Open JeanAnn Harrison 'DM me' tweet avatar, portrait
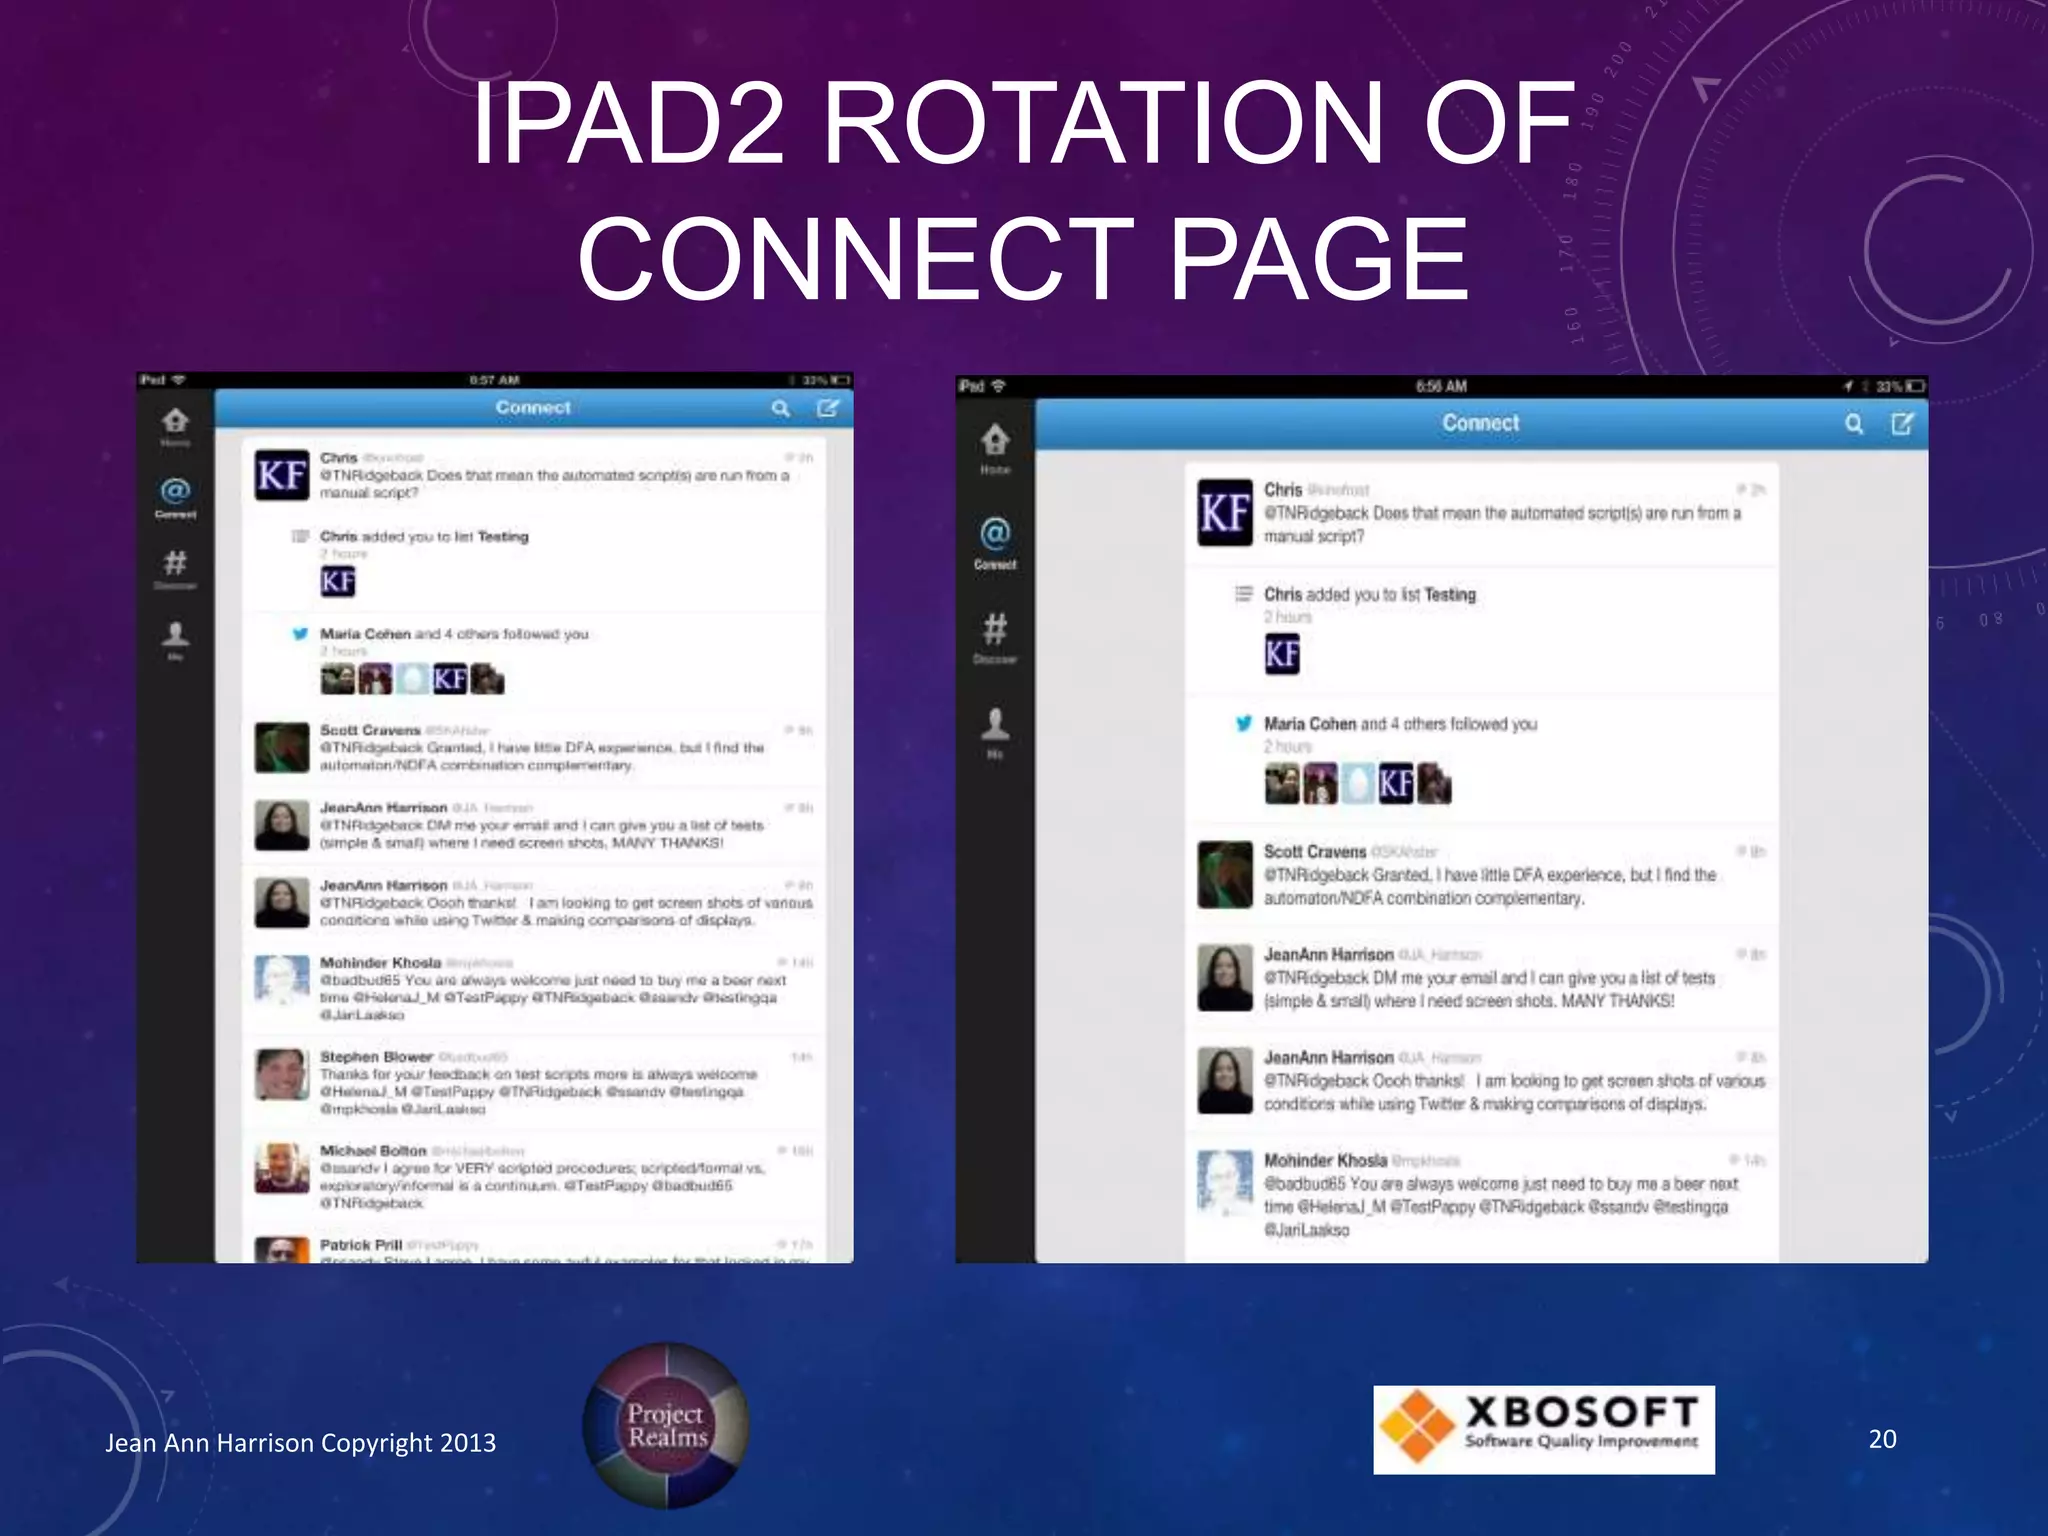Image resolution: width=2048 pixels, height=1536 pixels. pyautogui.click(x=282, y=826)
